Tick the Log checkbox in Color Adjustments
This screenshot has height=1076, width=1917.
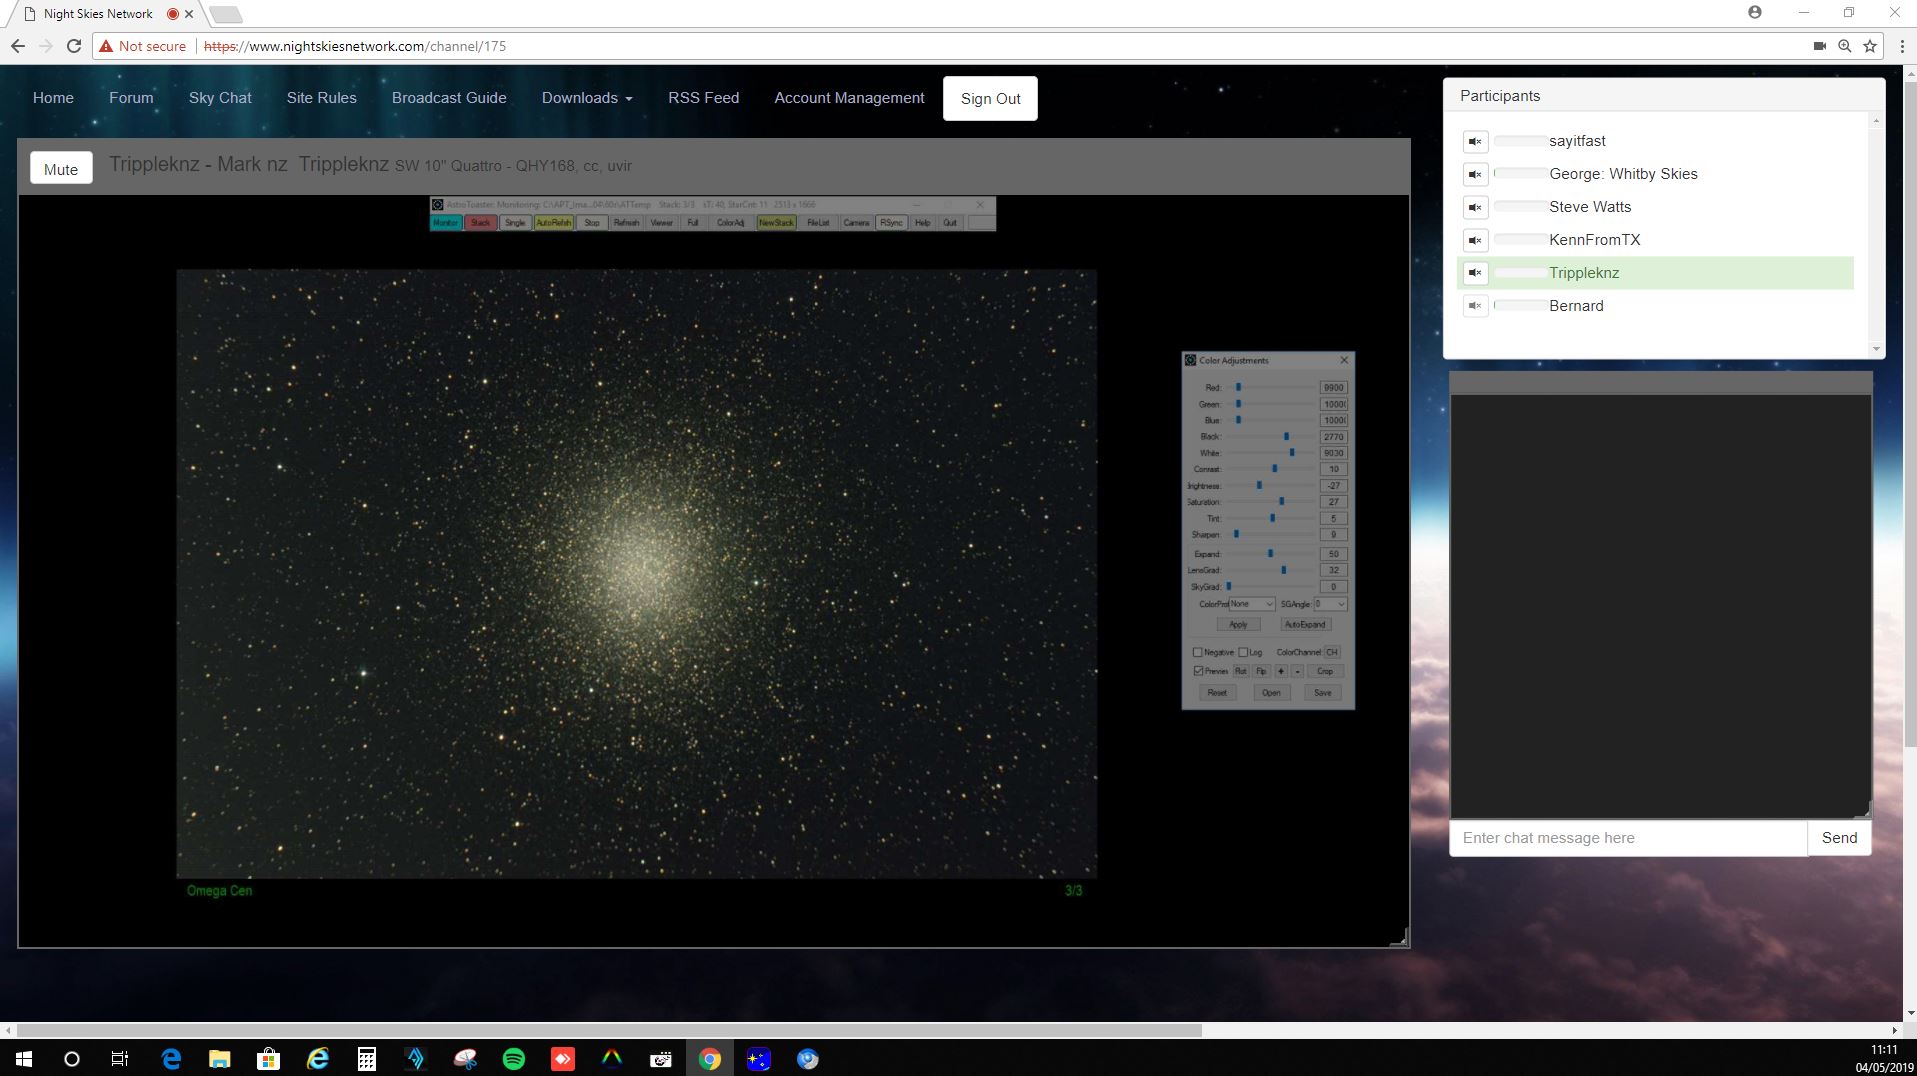coord(1243,652)
